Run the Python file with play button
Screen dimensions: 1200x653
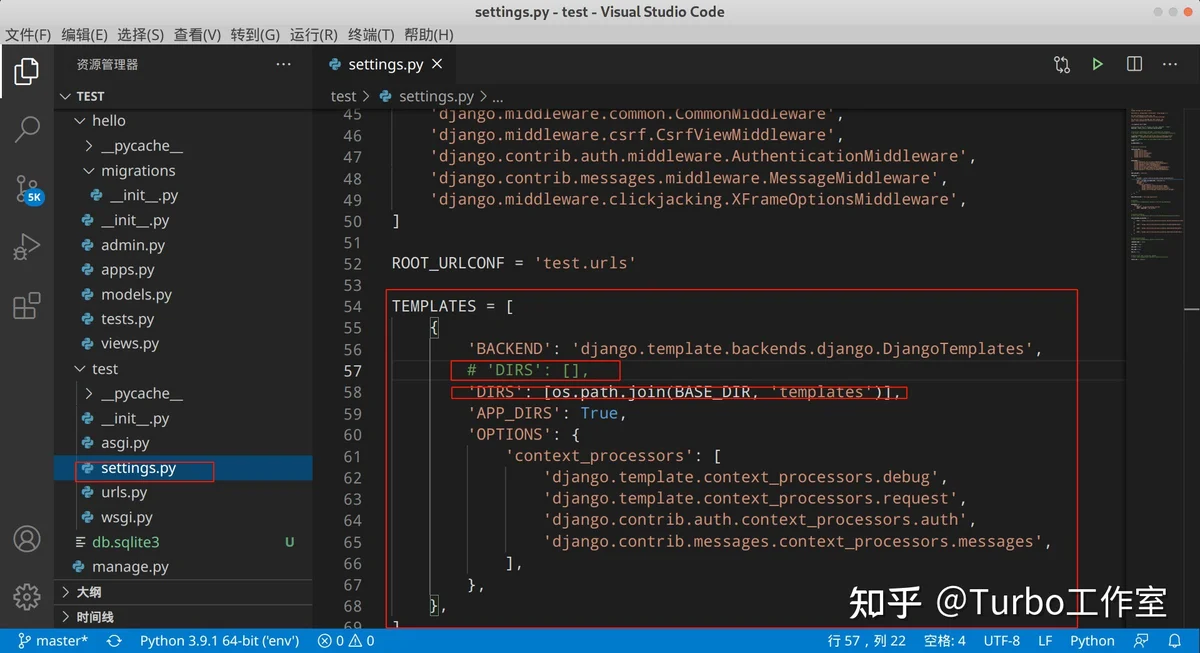tap(1098, 64)
